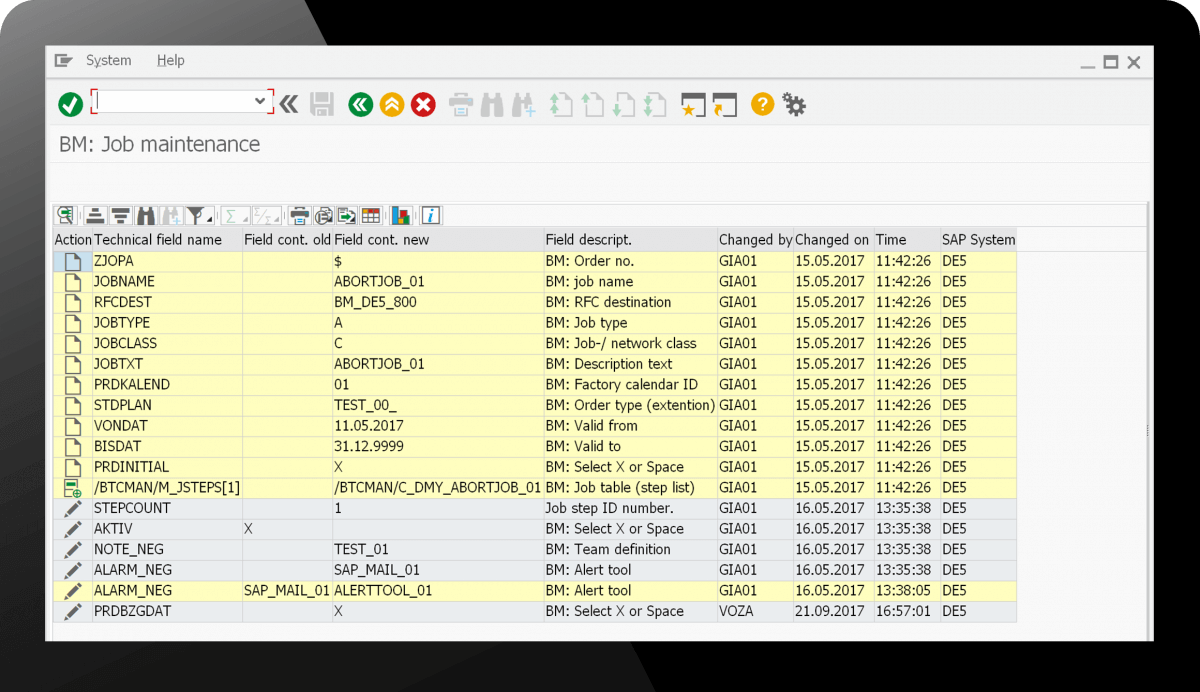Select the "TEST_00_" cell

438,405
